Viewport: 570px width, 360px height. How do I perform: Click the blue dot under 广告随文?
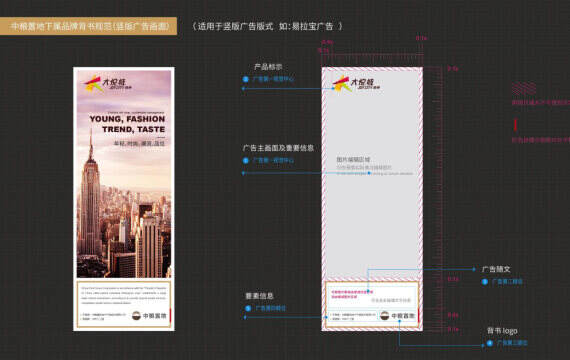(485, 282)
